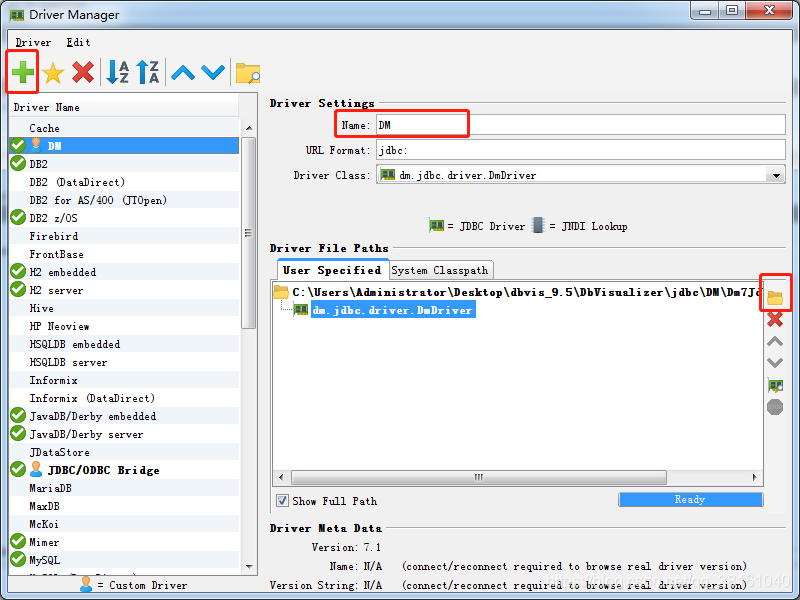
Task: Click the Driver Name column header
Action: [124, 108]
